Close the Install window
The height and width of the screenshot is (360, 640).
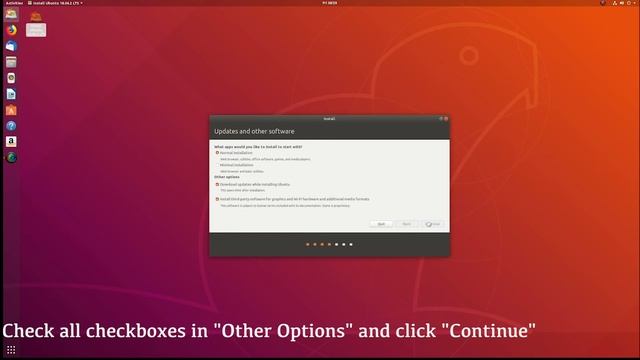446,119
